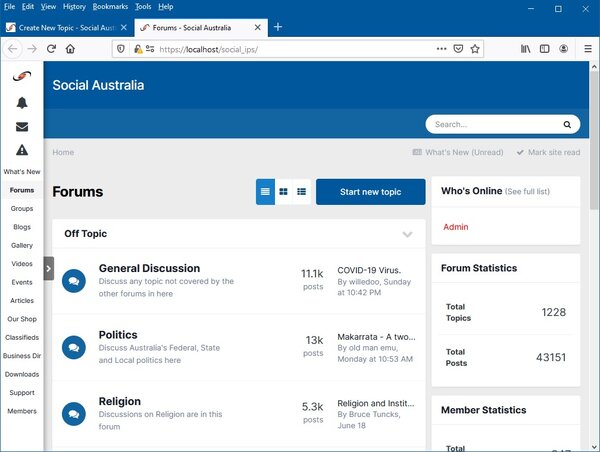
Task: Click the warning triangle reports icon
Action: pos(21,150)
